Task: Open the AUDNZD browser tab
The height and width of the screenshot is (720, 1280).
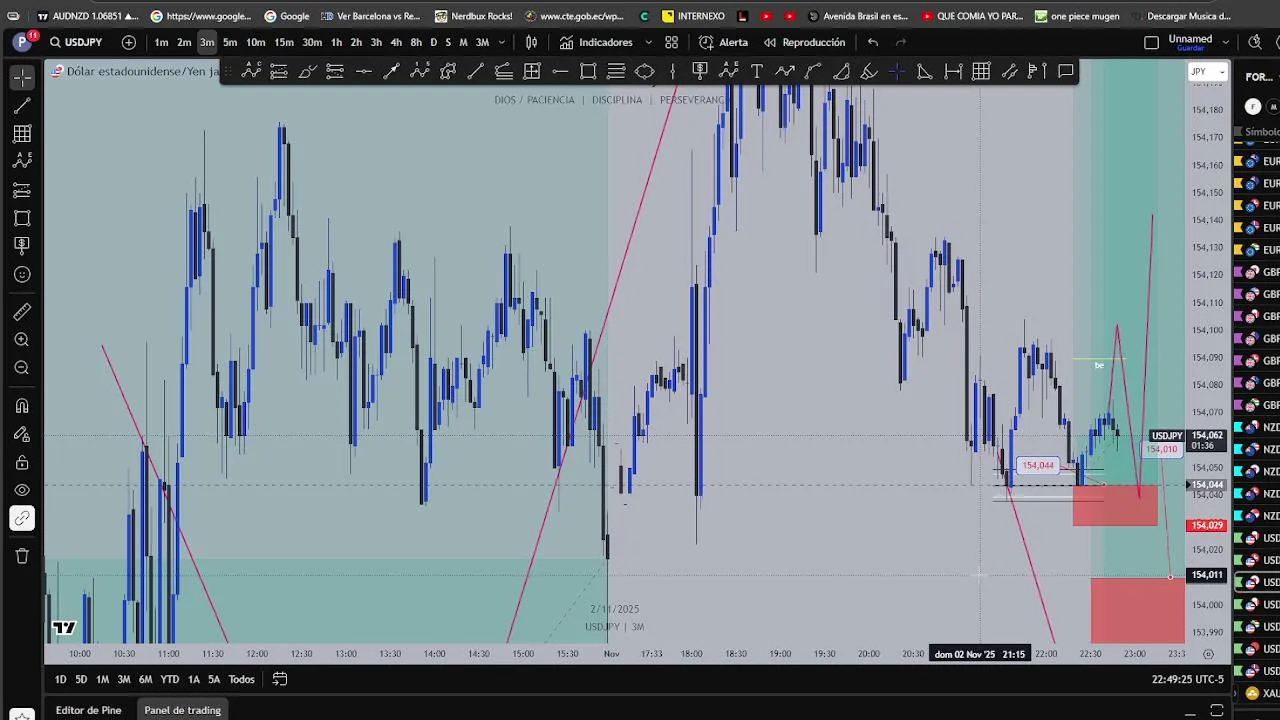Action: pyautogui.click(x=88, y=16)
